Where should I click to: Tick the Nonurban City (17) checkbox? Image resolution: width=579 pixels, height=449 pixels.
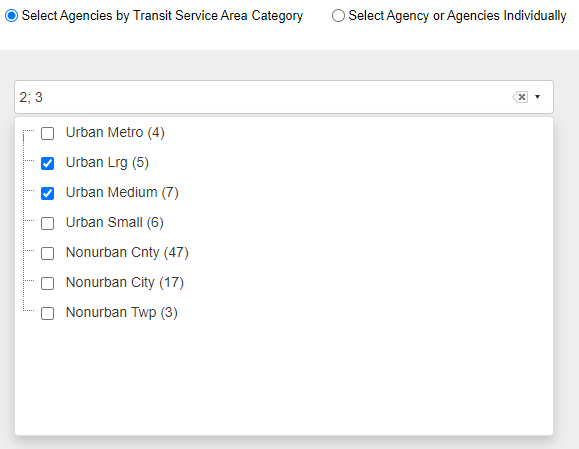47,283
